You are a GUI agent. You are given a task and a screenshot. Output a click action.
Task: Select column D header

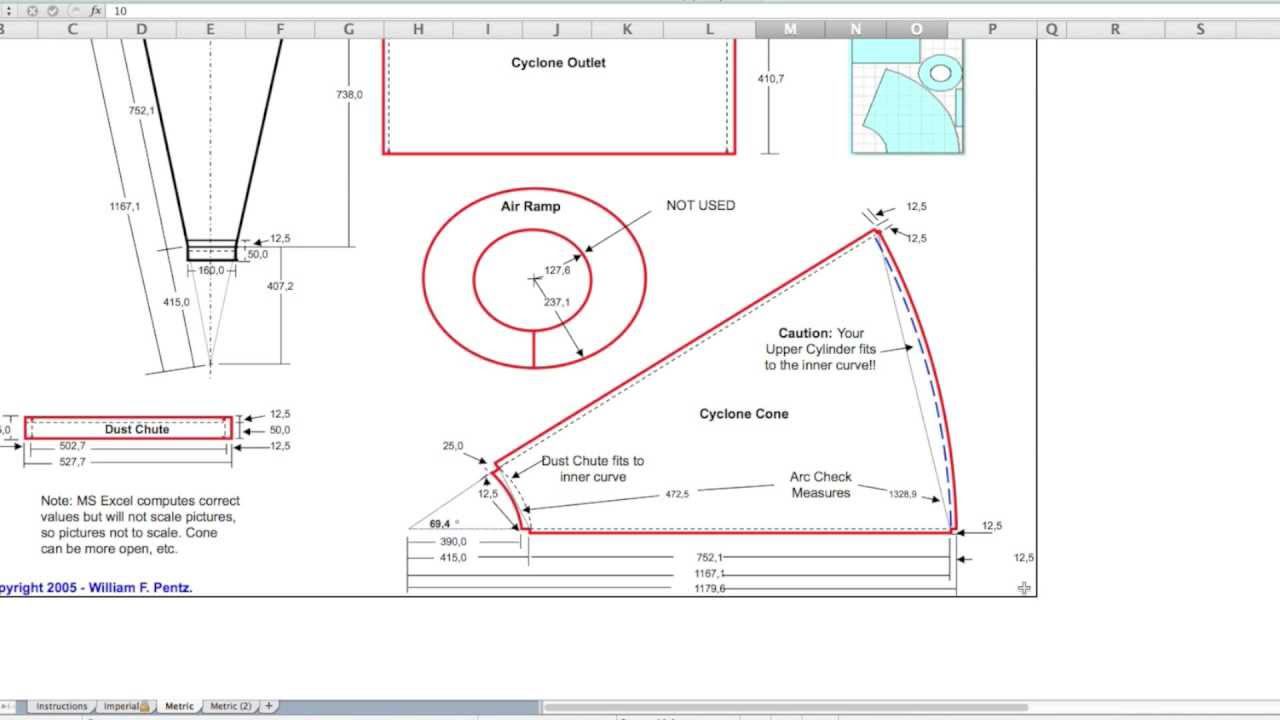(141, 30)
